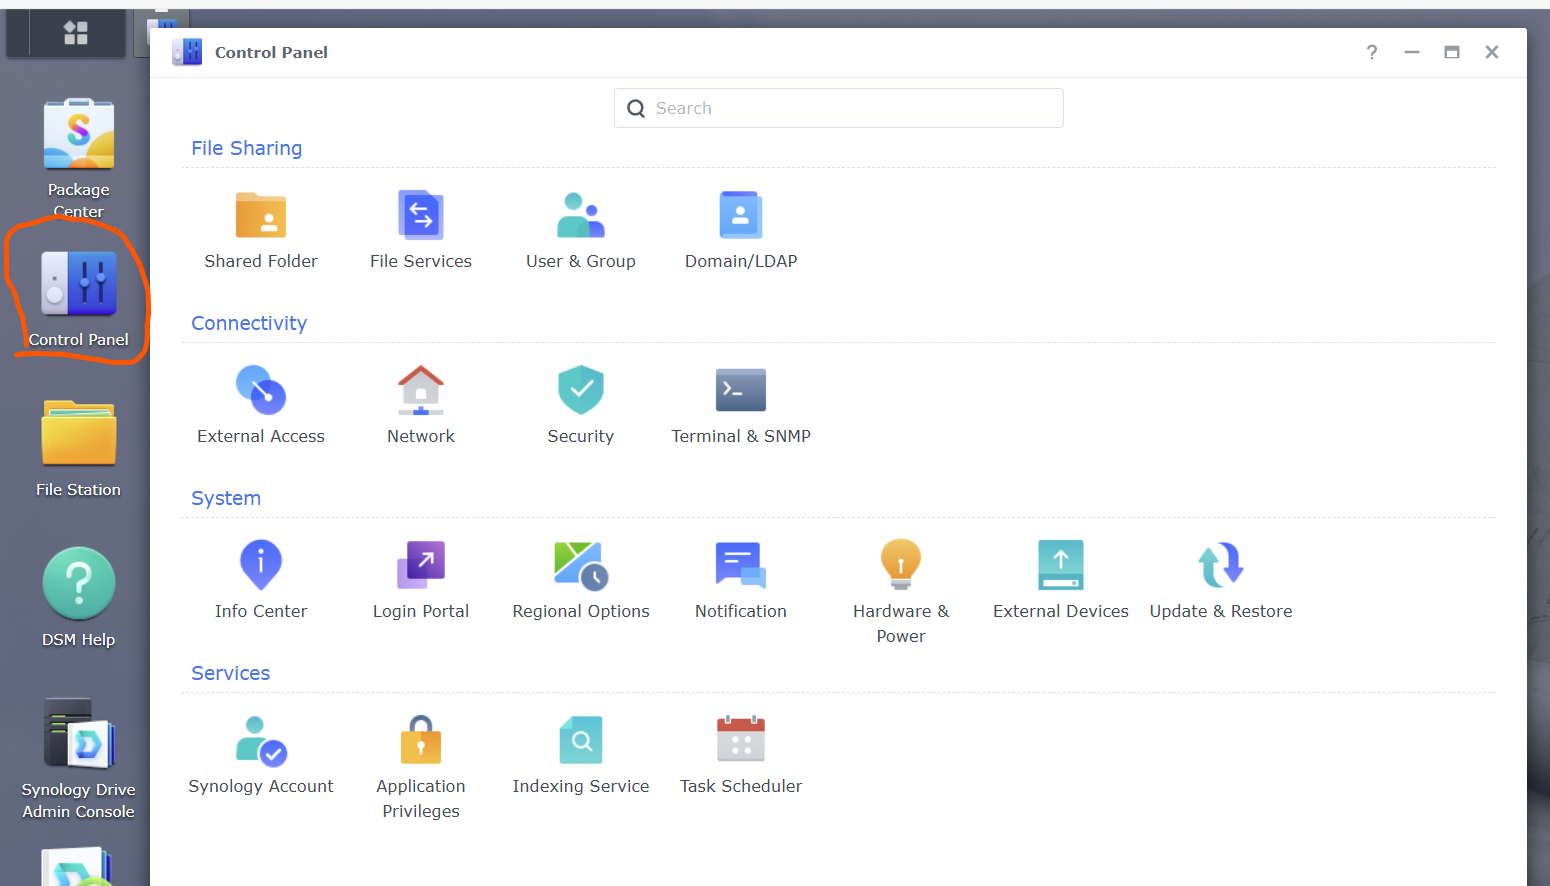Maximize the Control Panel window
Viewport: 1550px width, 886px height.
(x=1452, y=52)
